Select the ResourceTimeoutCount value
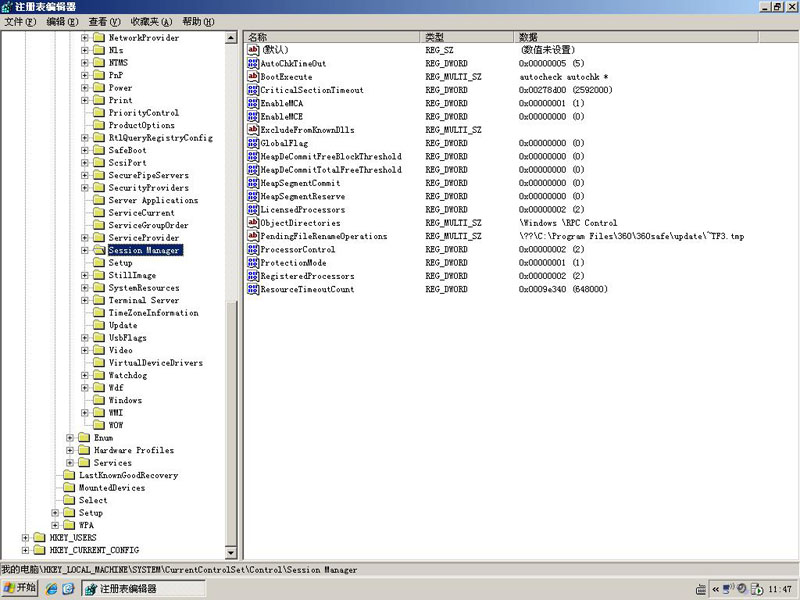 click(307, 290)
